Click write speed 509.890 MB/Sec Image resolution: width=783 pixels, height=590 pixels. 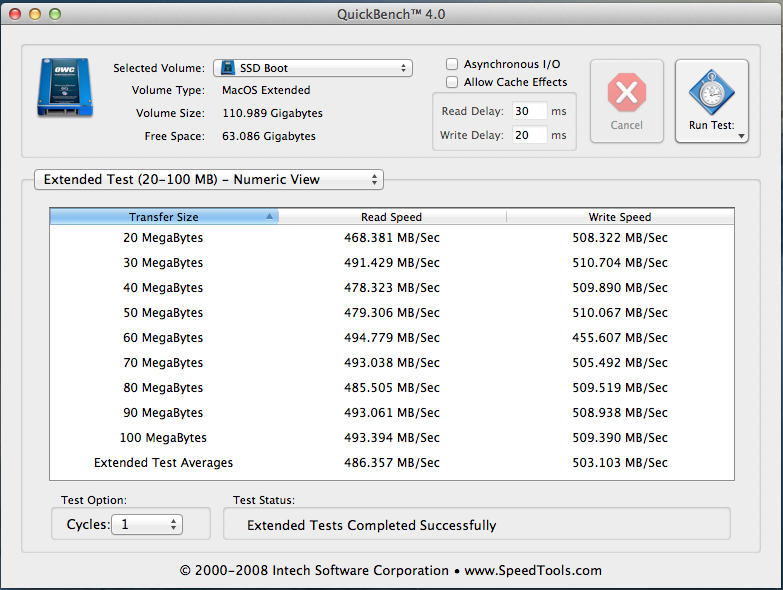620,288
